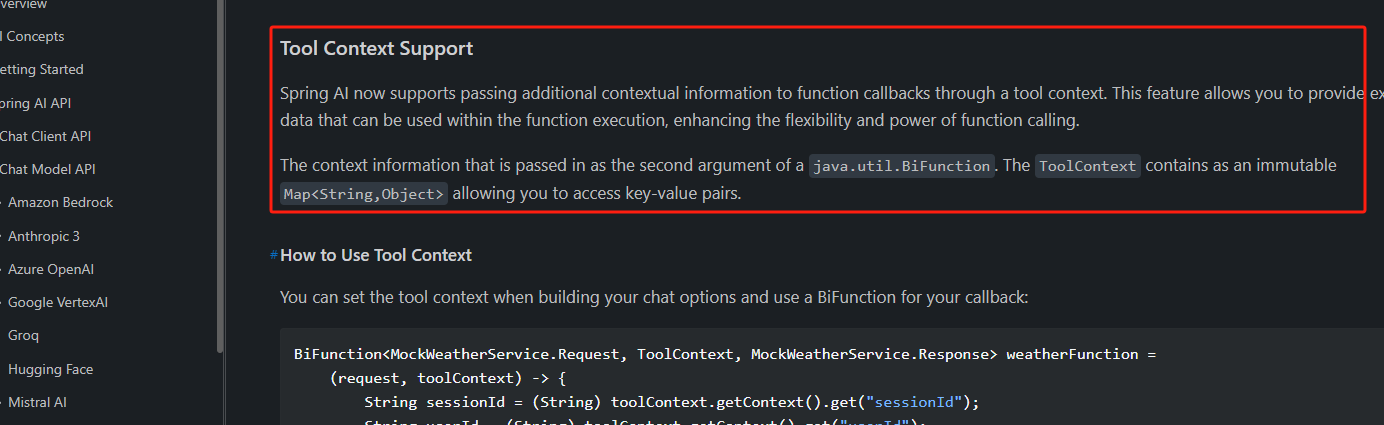The height and width of the screenshot is (425, 1384).
Task: Open the AI Concepts sidebar page
Action: (x=34, y=36)
